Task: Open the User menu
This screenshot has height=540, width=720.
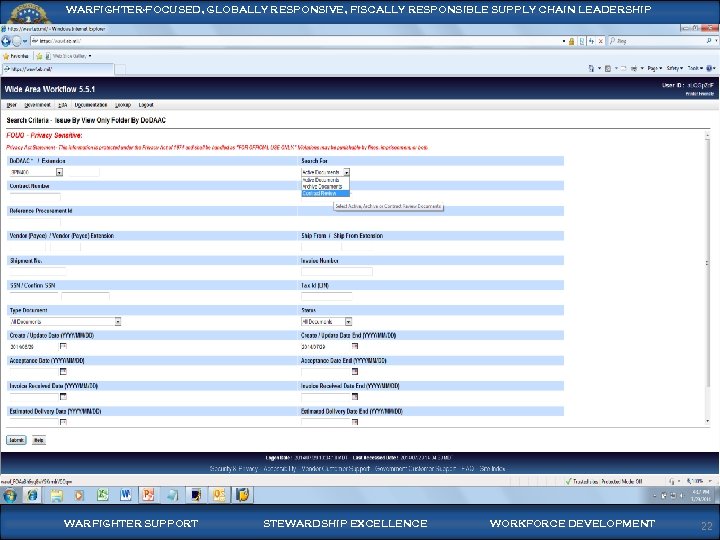Action: [x=11, y=105]
